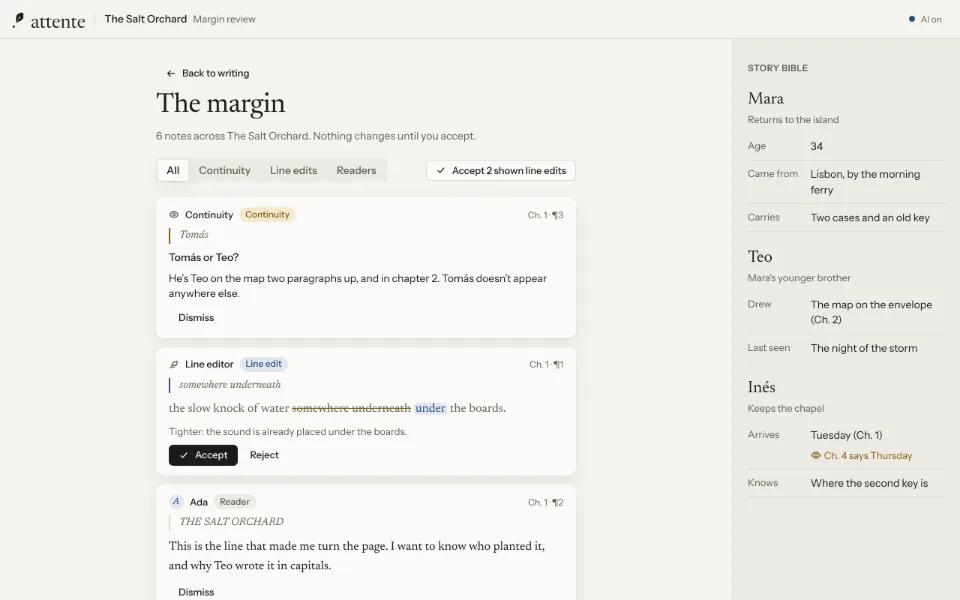
Task: Click Two cases and an old key
Action: coord(870,217)
